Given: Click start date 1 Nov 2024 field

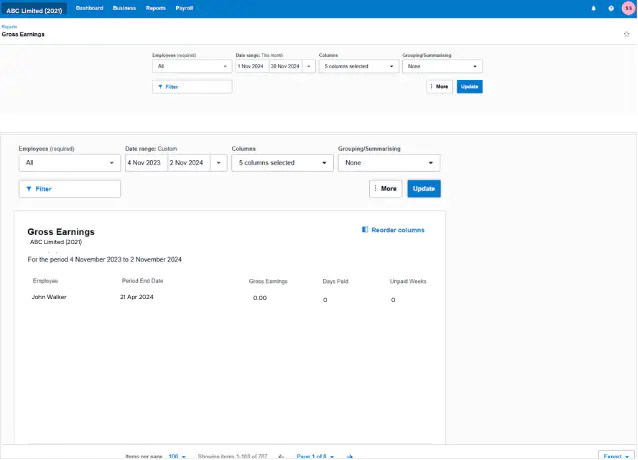Looking at the screenshot, I should (x=251, y=66).
